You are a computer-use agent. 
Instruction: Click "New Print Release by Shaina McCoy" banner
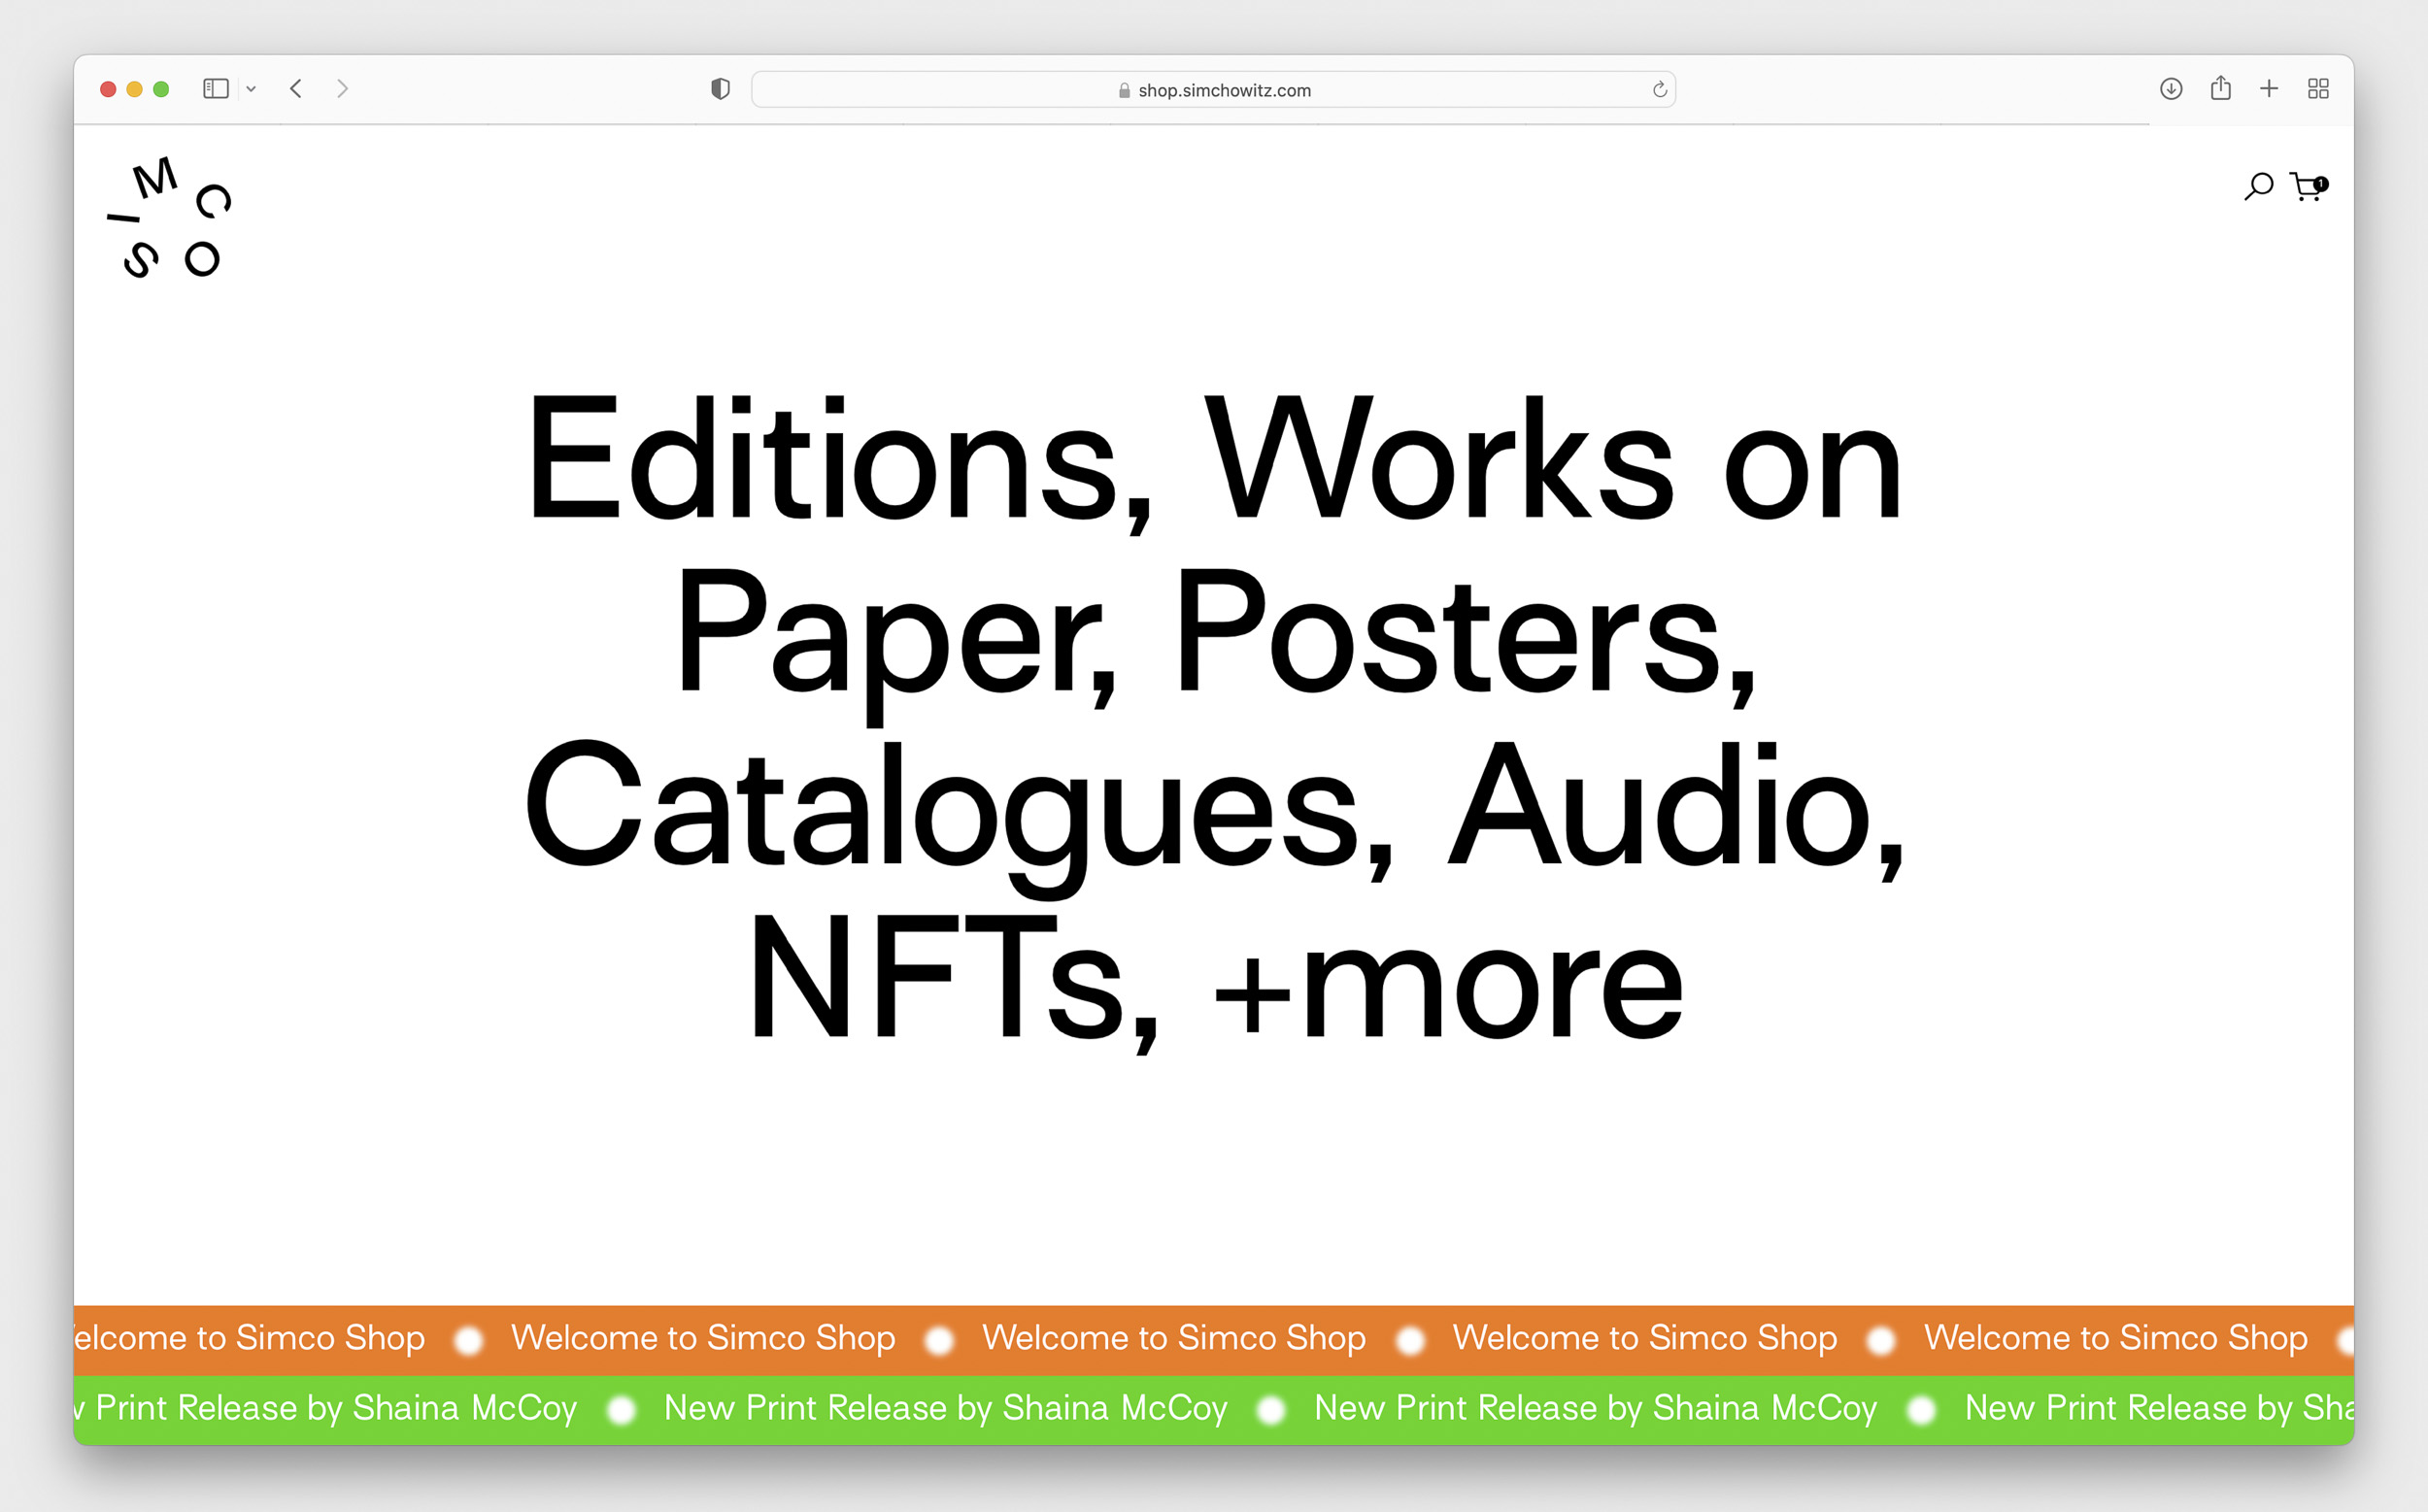coord(945,1408)
